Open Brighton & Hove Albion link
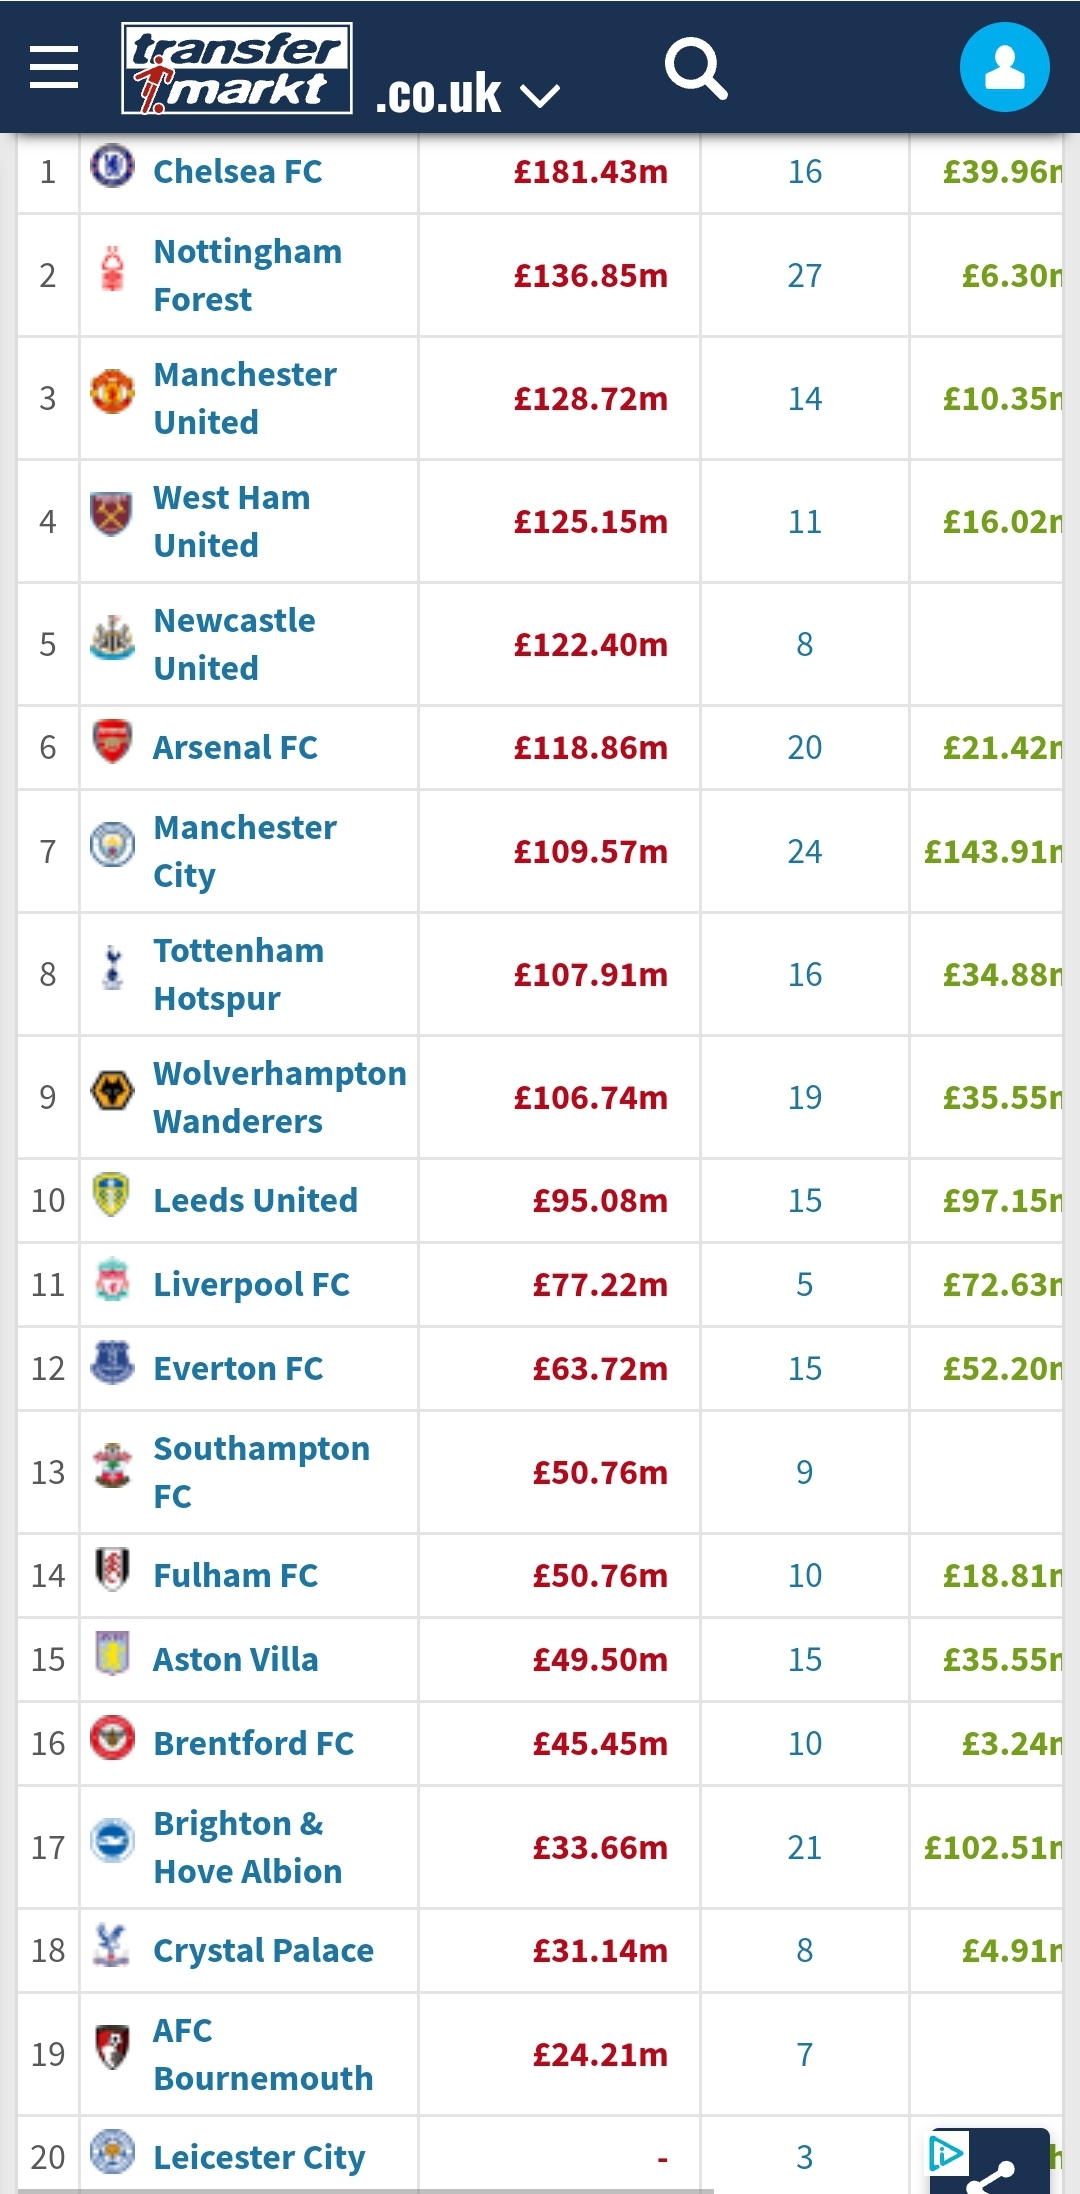Screen dimensions: 1080x2194 click(x=247, y=1847)
